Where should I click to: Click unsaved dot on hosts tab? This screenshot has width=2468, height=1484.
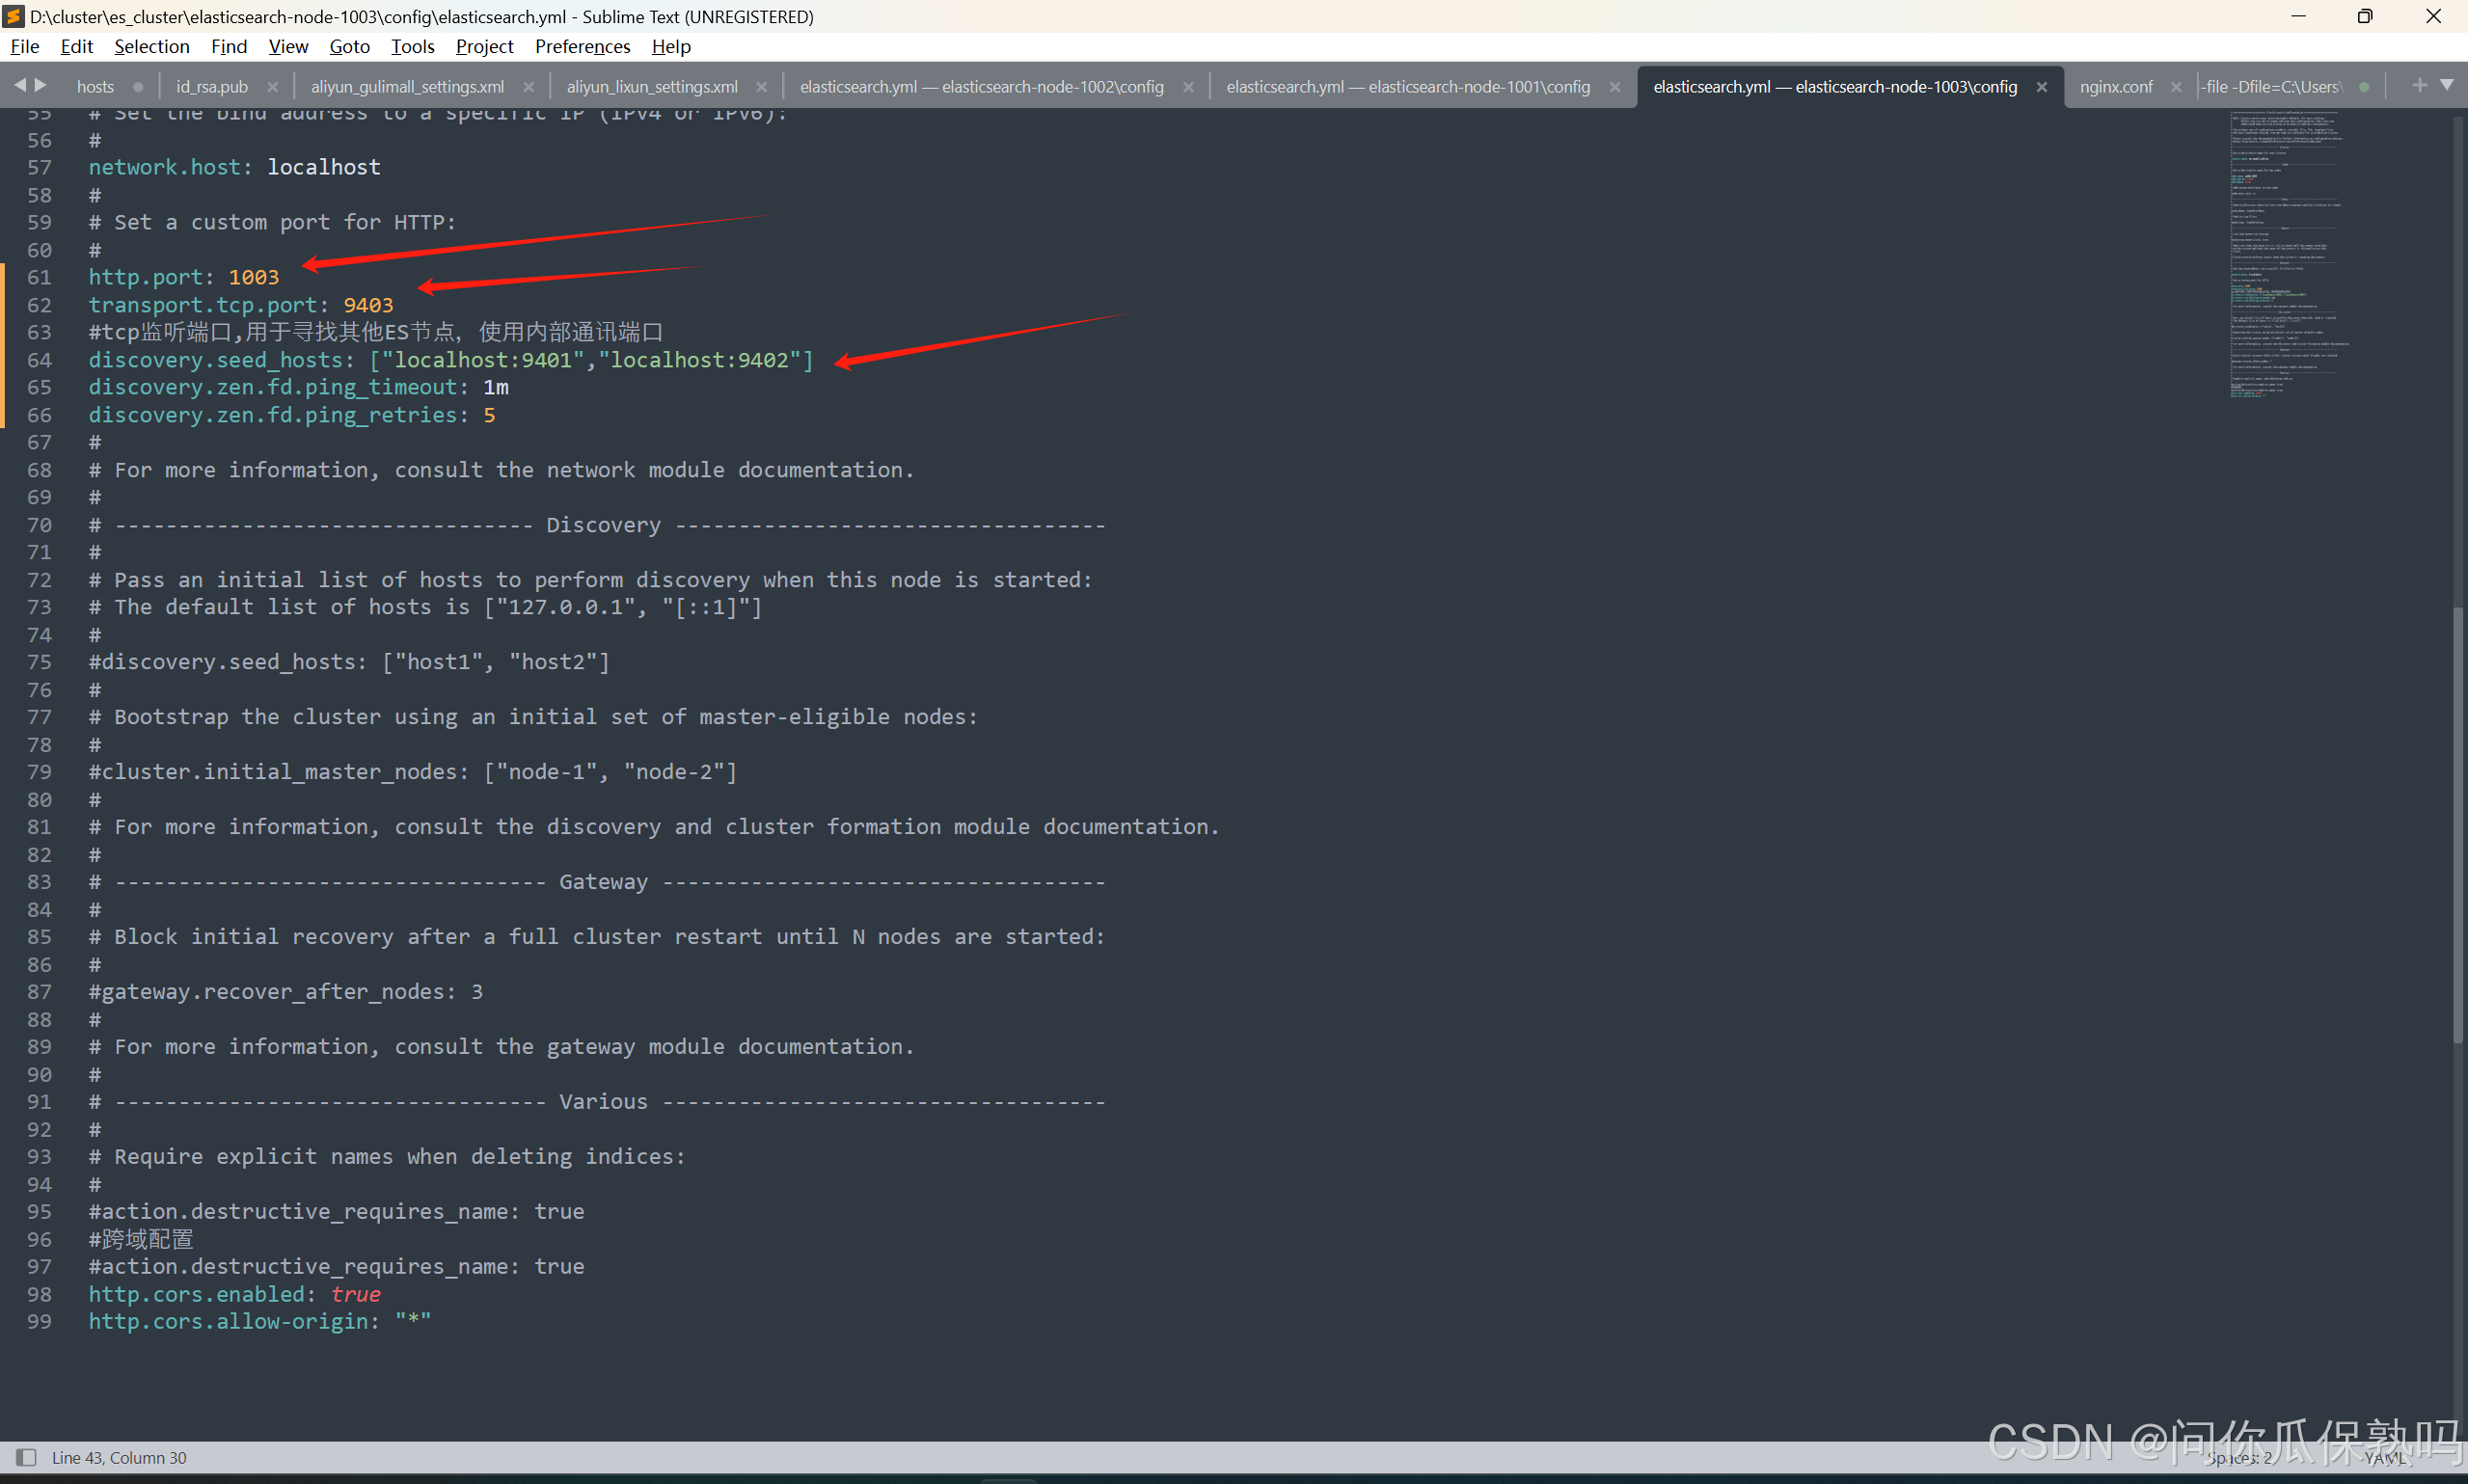[138, 87]
